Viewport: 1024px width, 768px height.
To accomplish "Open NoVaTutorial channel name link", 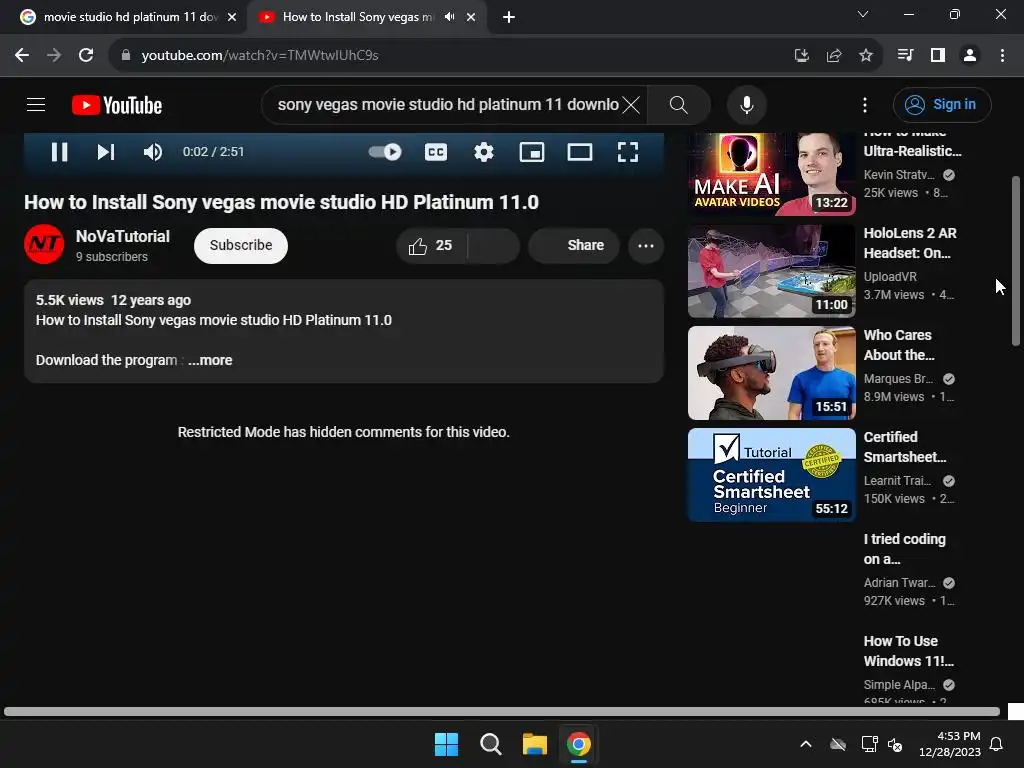I will [x=123, y=236].
